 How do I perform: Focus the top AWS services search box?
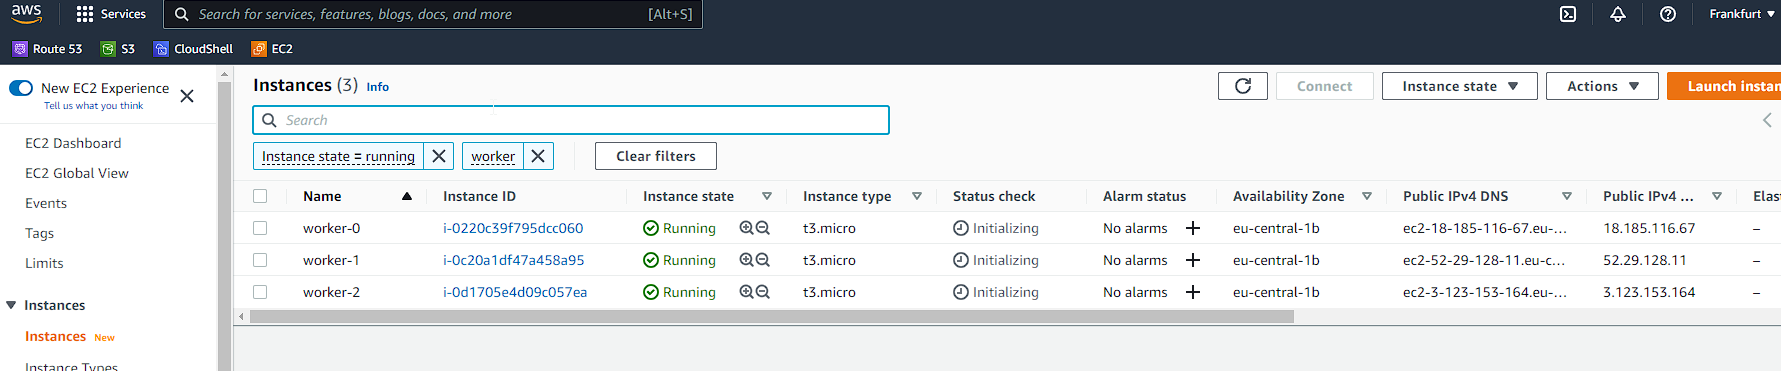[433, 14]
